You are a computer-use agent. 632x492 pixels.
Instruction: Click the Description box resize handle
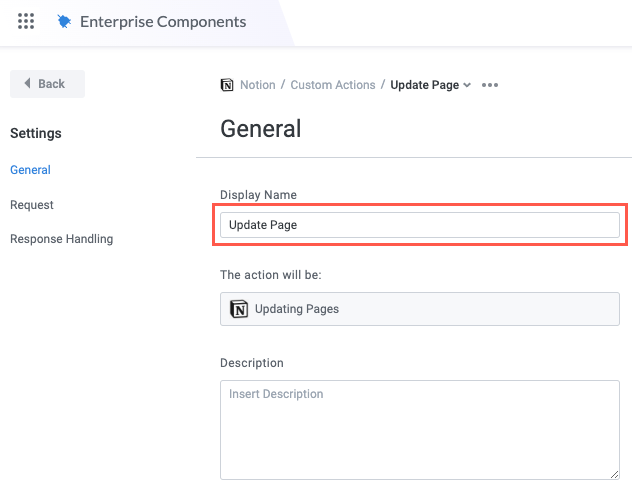click(x=614, y=473)
